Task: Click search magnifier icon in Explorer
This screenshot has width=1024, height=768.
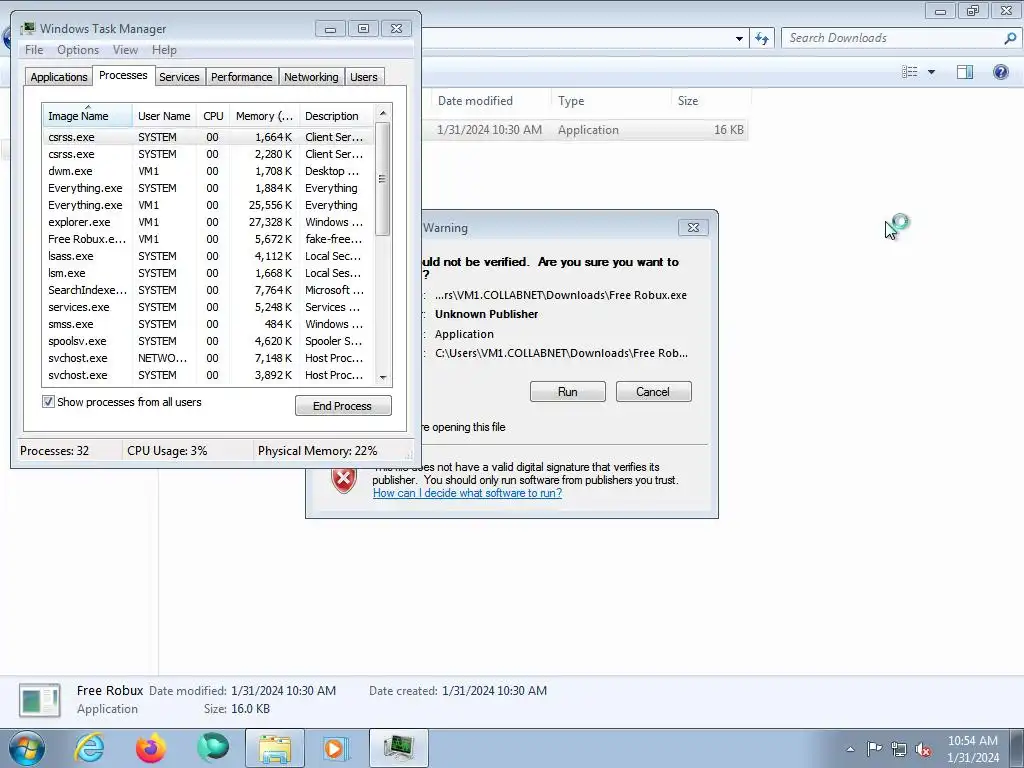Action: coord(1010,38)
